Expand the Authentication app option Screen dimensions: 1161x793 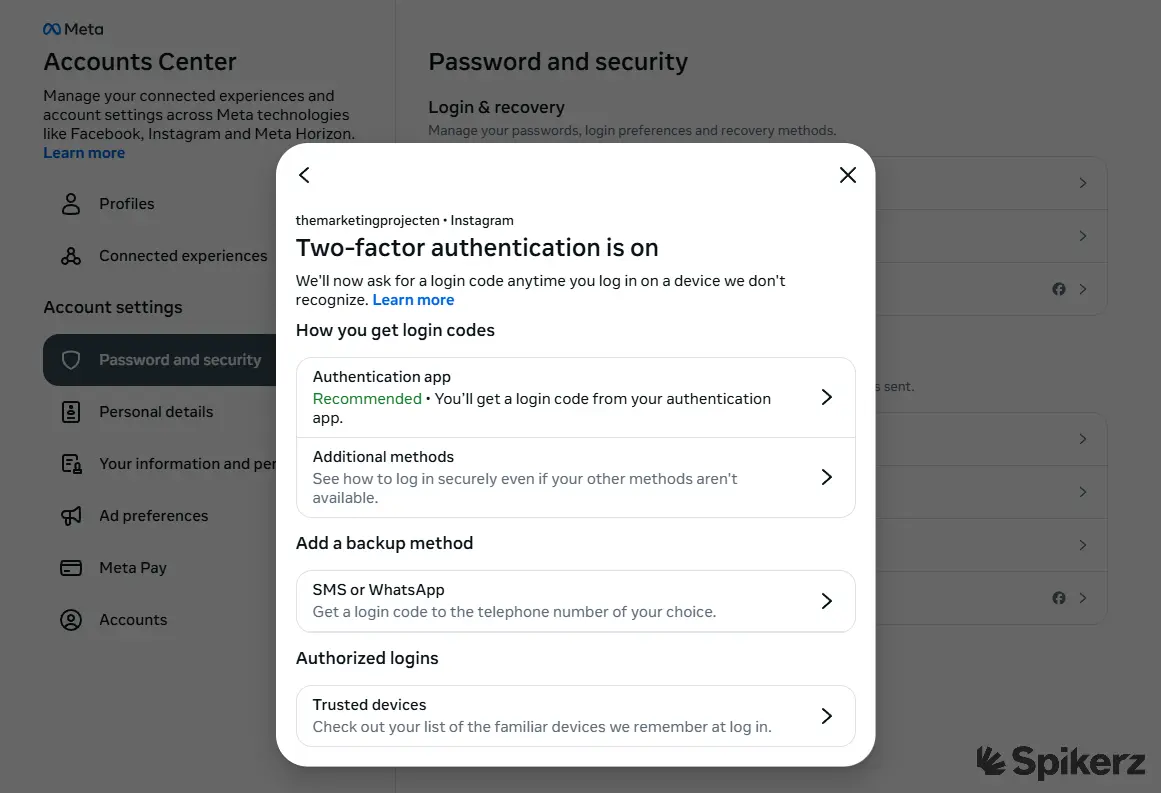click(x=826, y=397)
